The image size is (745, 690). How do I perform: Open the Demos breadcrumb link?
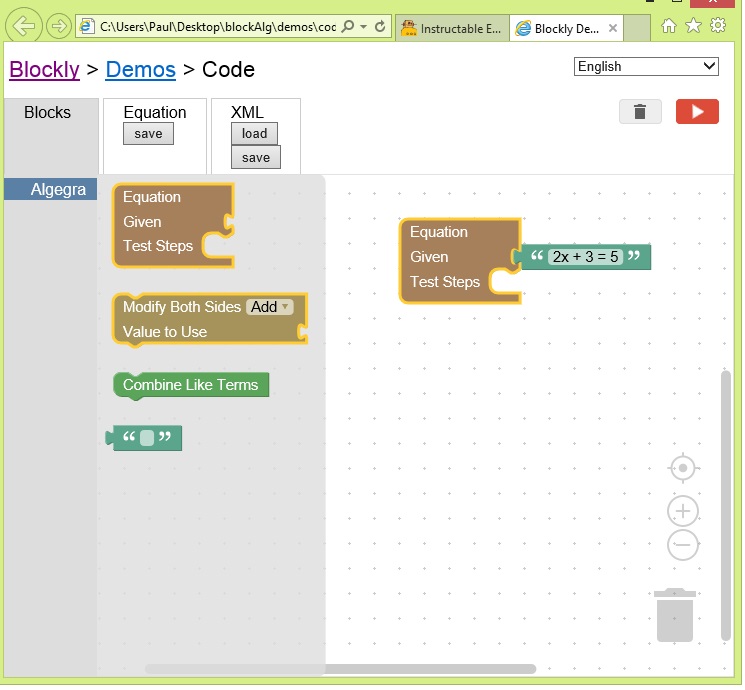click(141, 70)
